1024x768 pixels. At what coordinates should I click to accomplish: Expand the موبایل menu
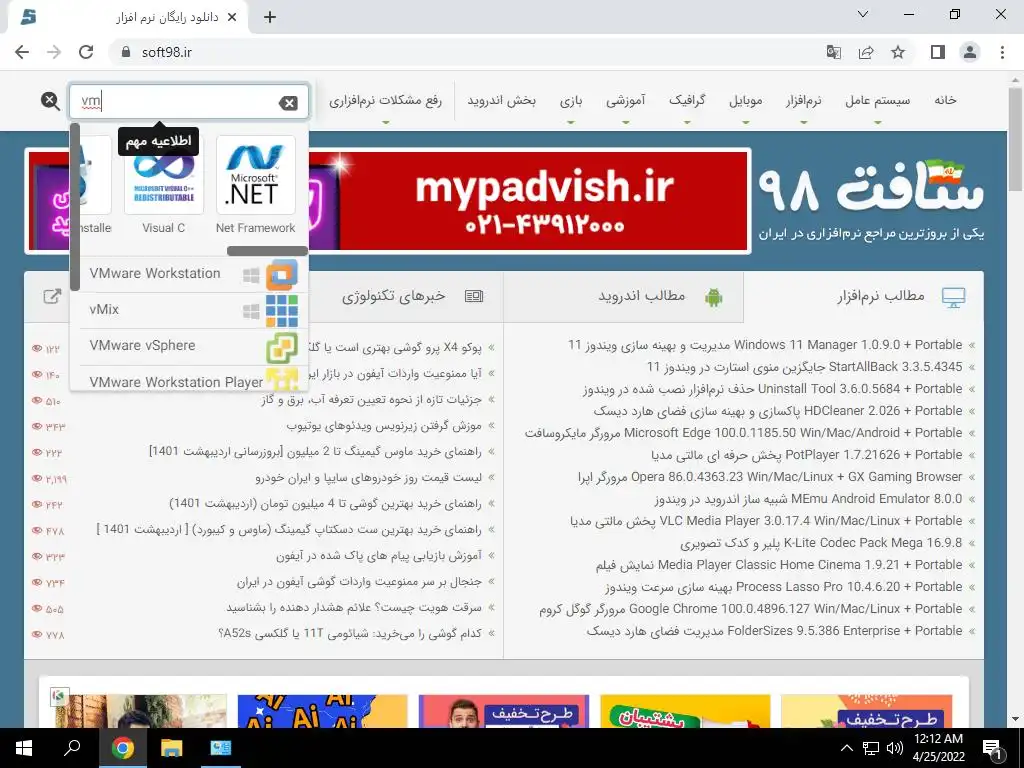point(746,100)
